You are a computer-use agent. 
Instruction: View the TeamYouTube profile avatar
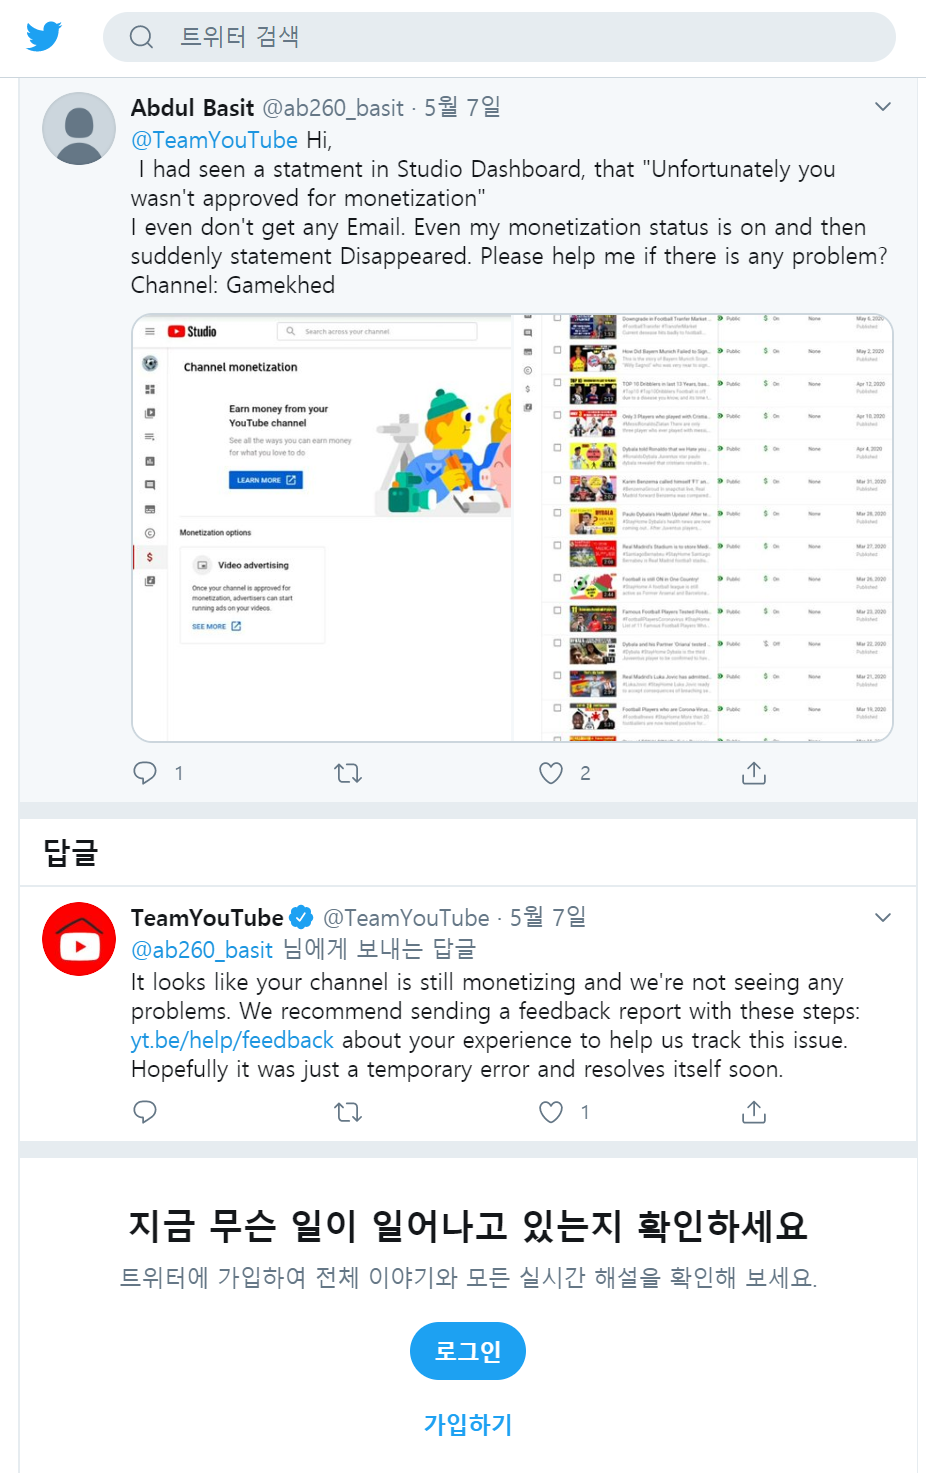79,939
